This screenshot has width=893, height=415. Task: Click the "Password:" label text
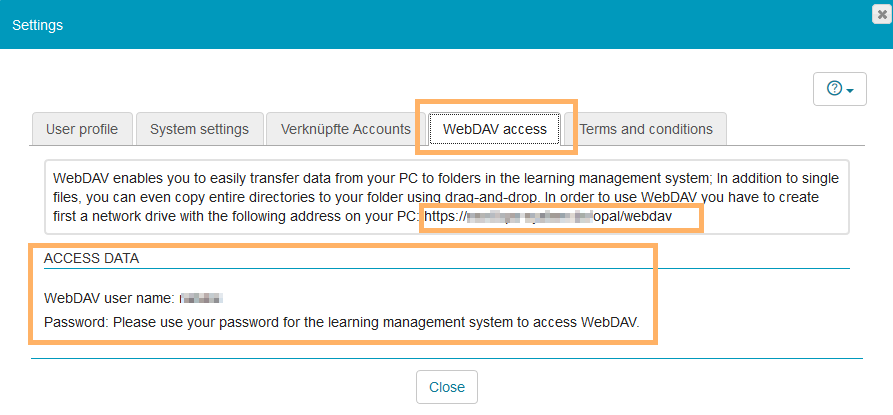click(x=76, y=323)
